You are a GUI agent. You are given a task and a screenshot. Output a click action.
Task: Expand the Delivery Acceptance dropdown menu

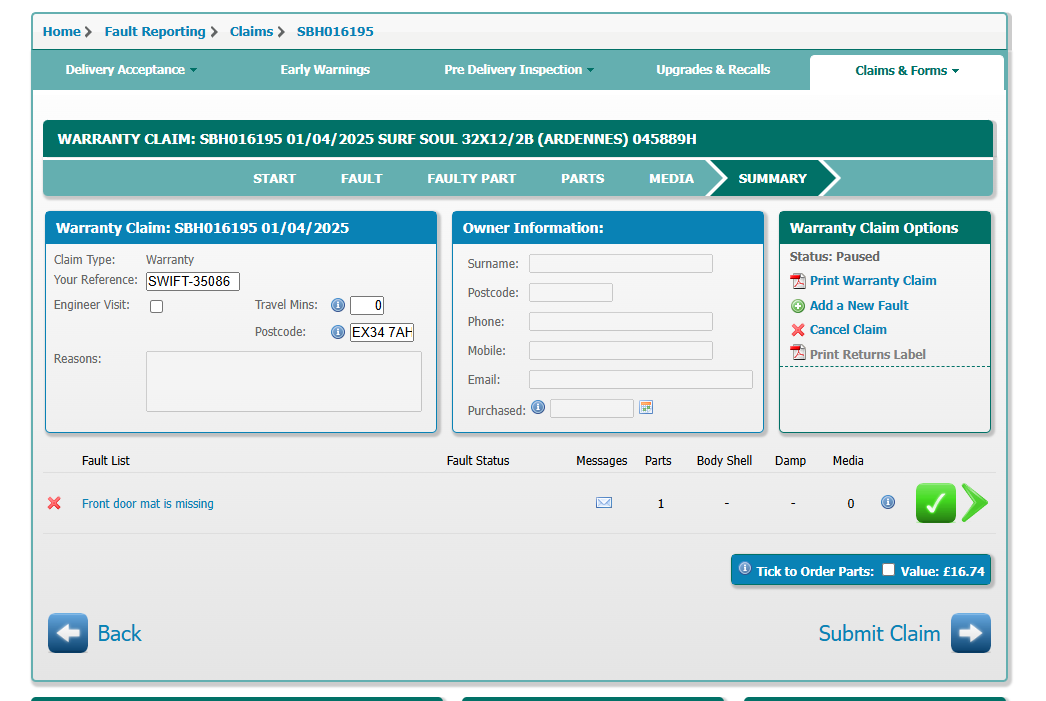(x=131, y=69)
